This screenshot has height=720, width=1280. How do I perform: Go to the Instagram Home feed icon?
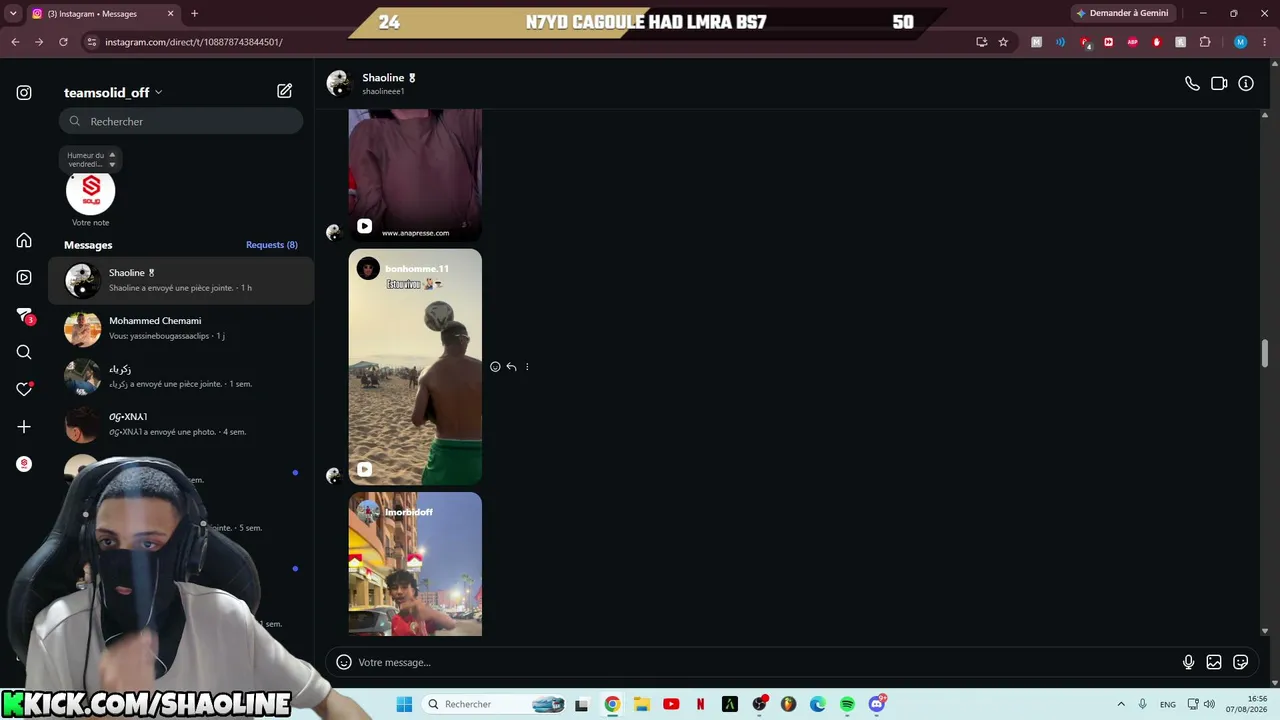tap(24, 240)
